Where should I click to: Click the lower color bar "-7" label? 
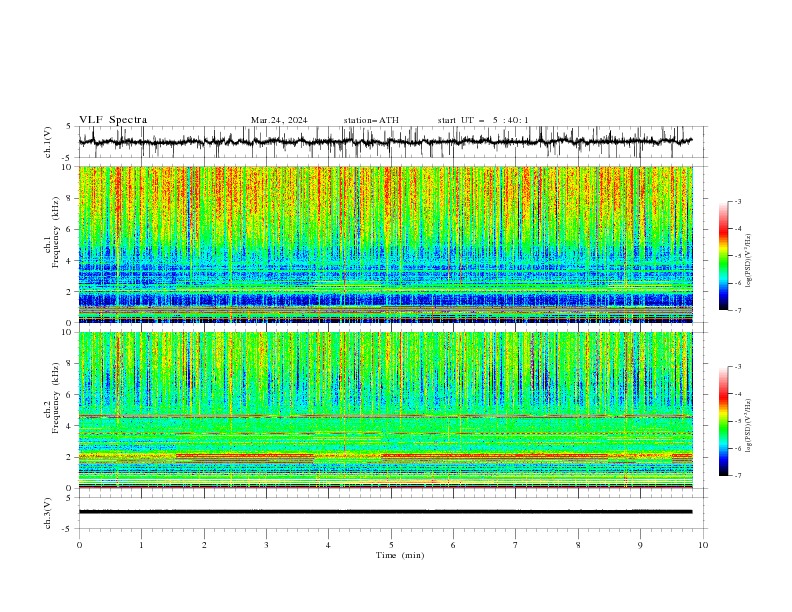(x=738, y=476)
